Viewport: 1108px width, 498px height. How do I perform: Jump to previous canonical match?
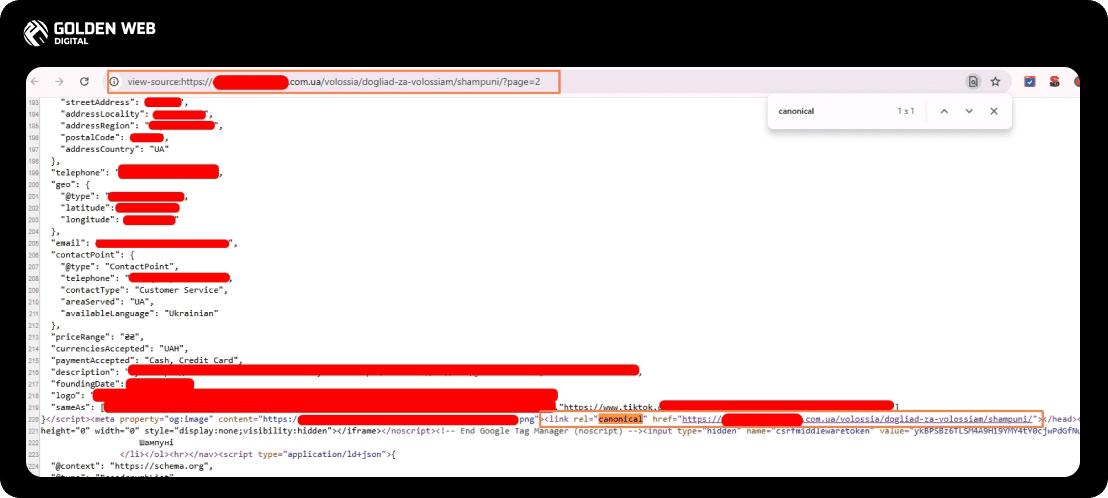(944, 112)
